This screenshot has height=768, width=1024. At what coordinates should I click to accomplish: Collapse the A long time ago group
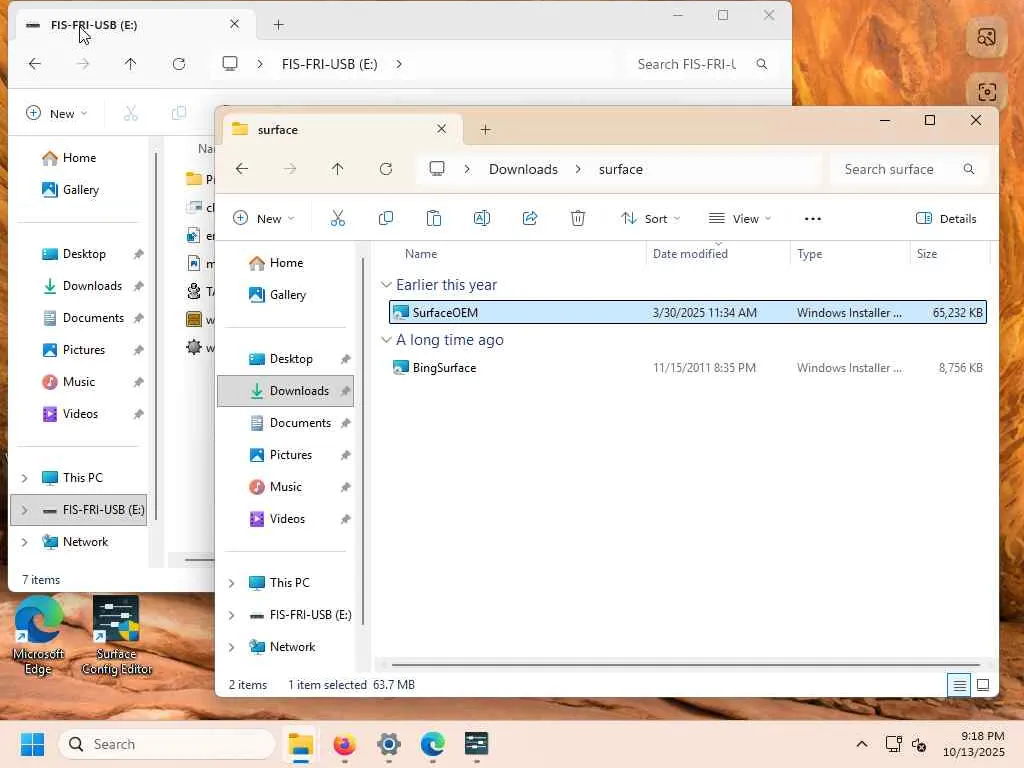[x=386, y=340]
